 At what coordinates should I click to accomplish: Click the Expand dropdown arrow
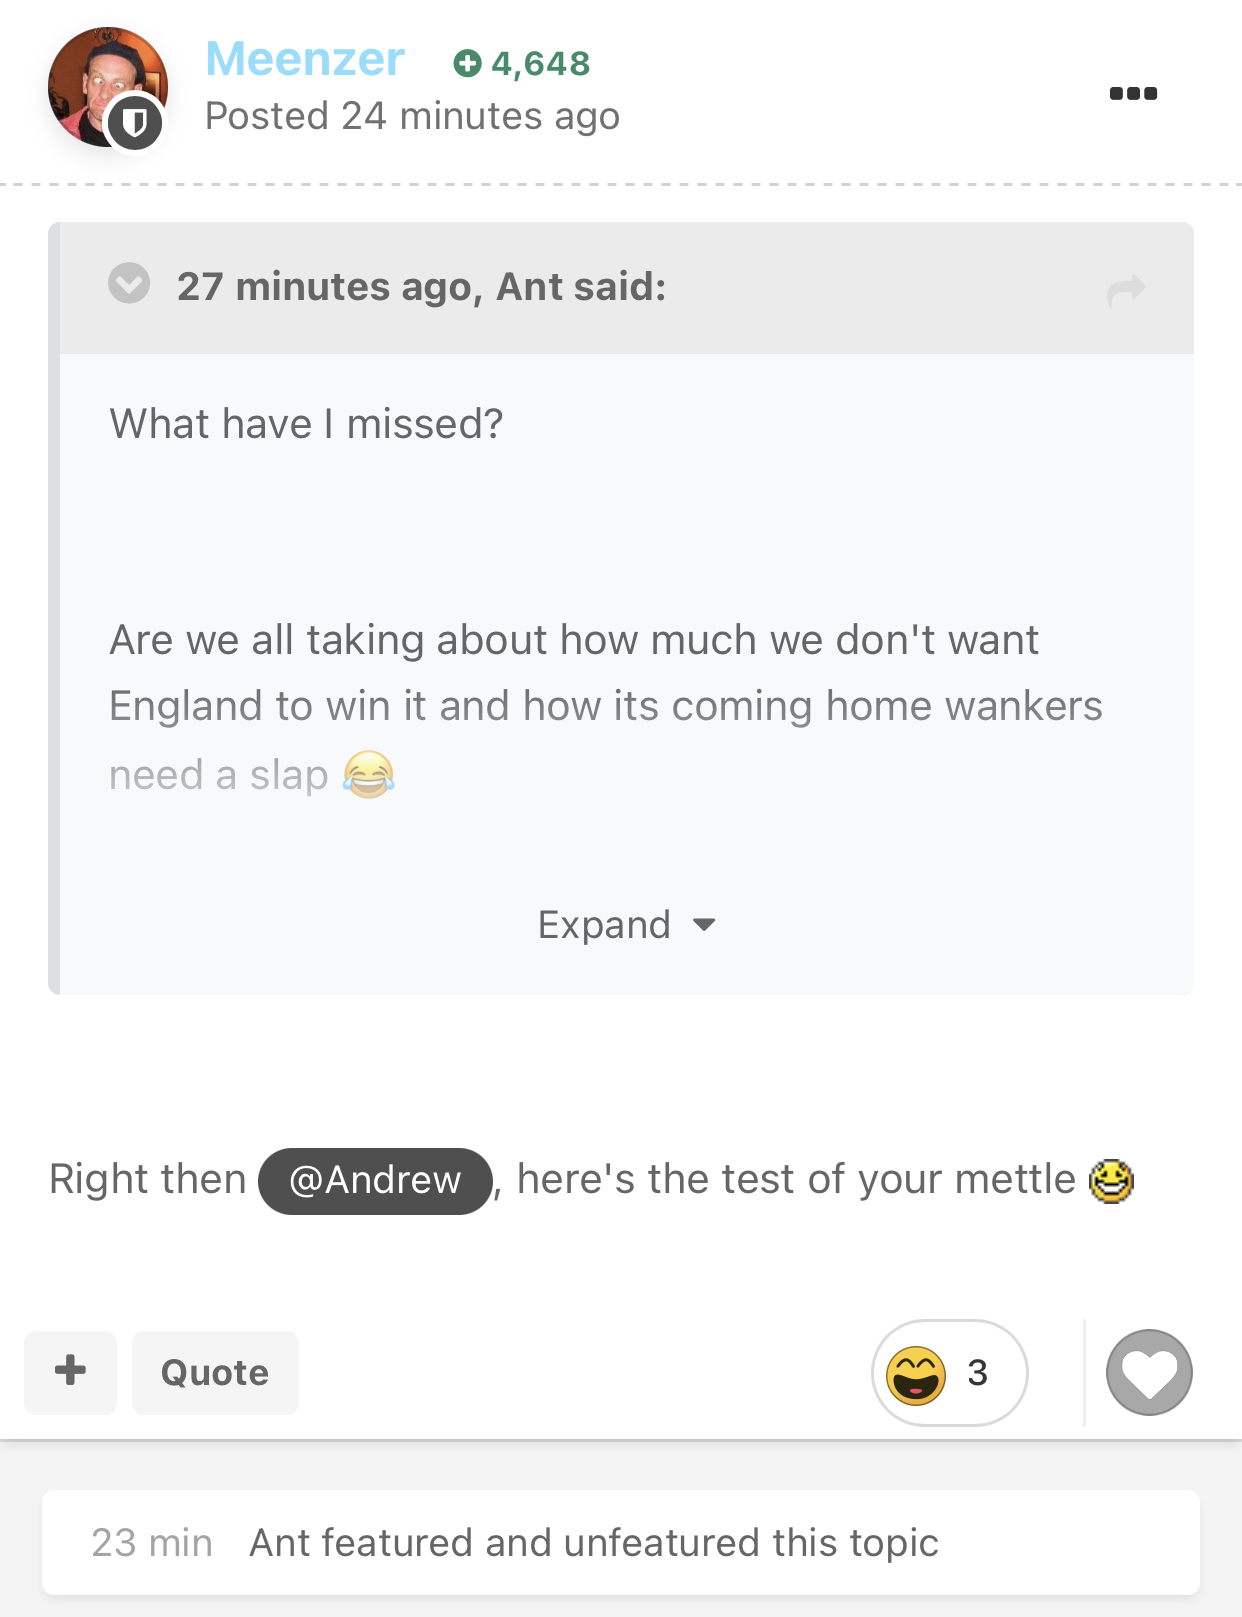704,925
